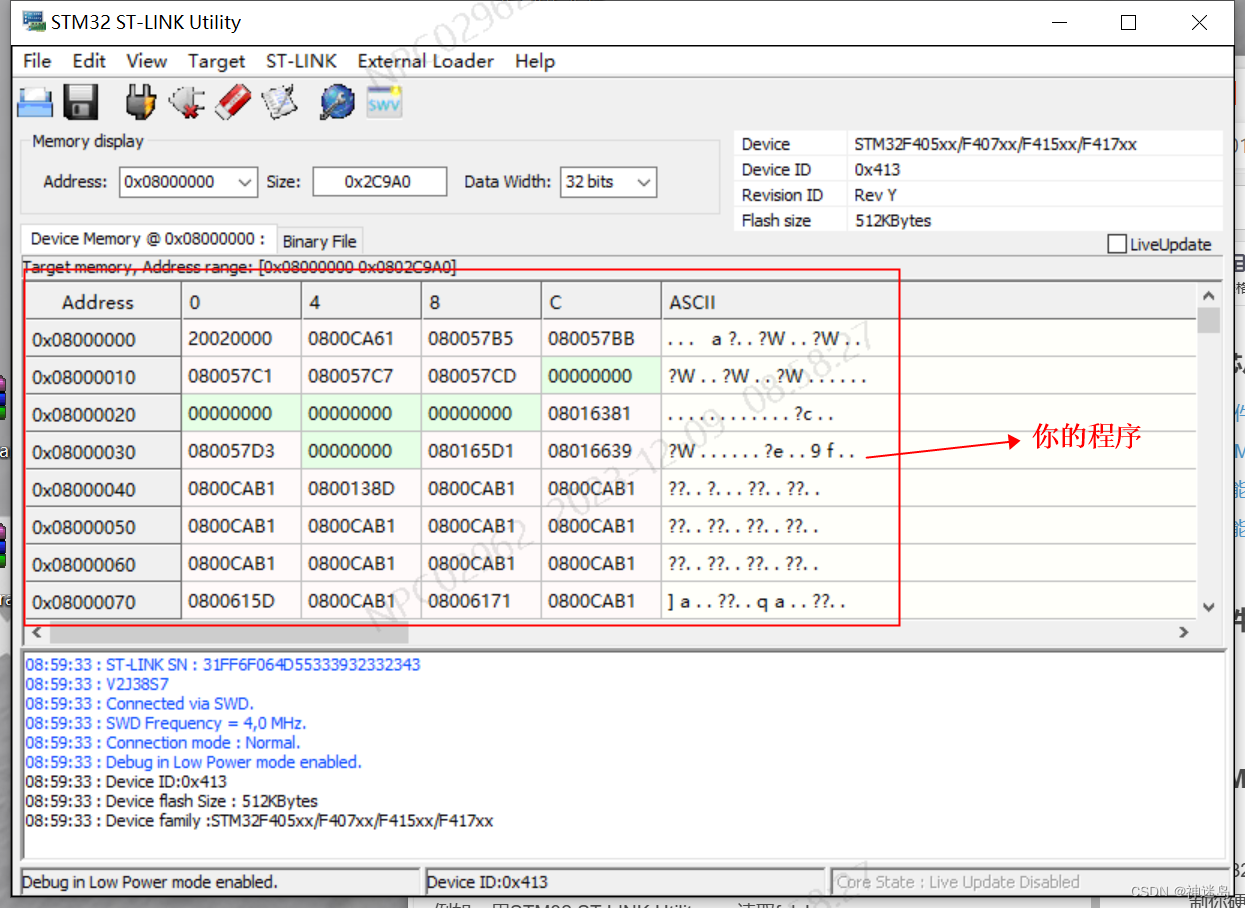Select the cell containing 080057BB
Viewport: 1245px width, 908px height.
[x=601, y=339]
